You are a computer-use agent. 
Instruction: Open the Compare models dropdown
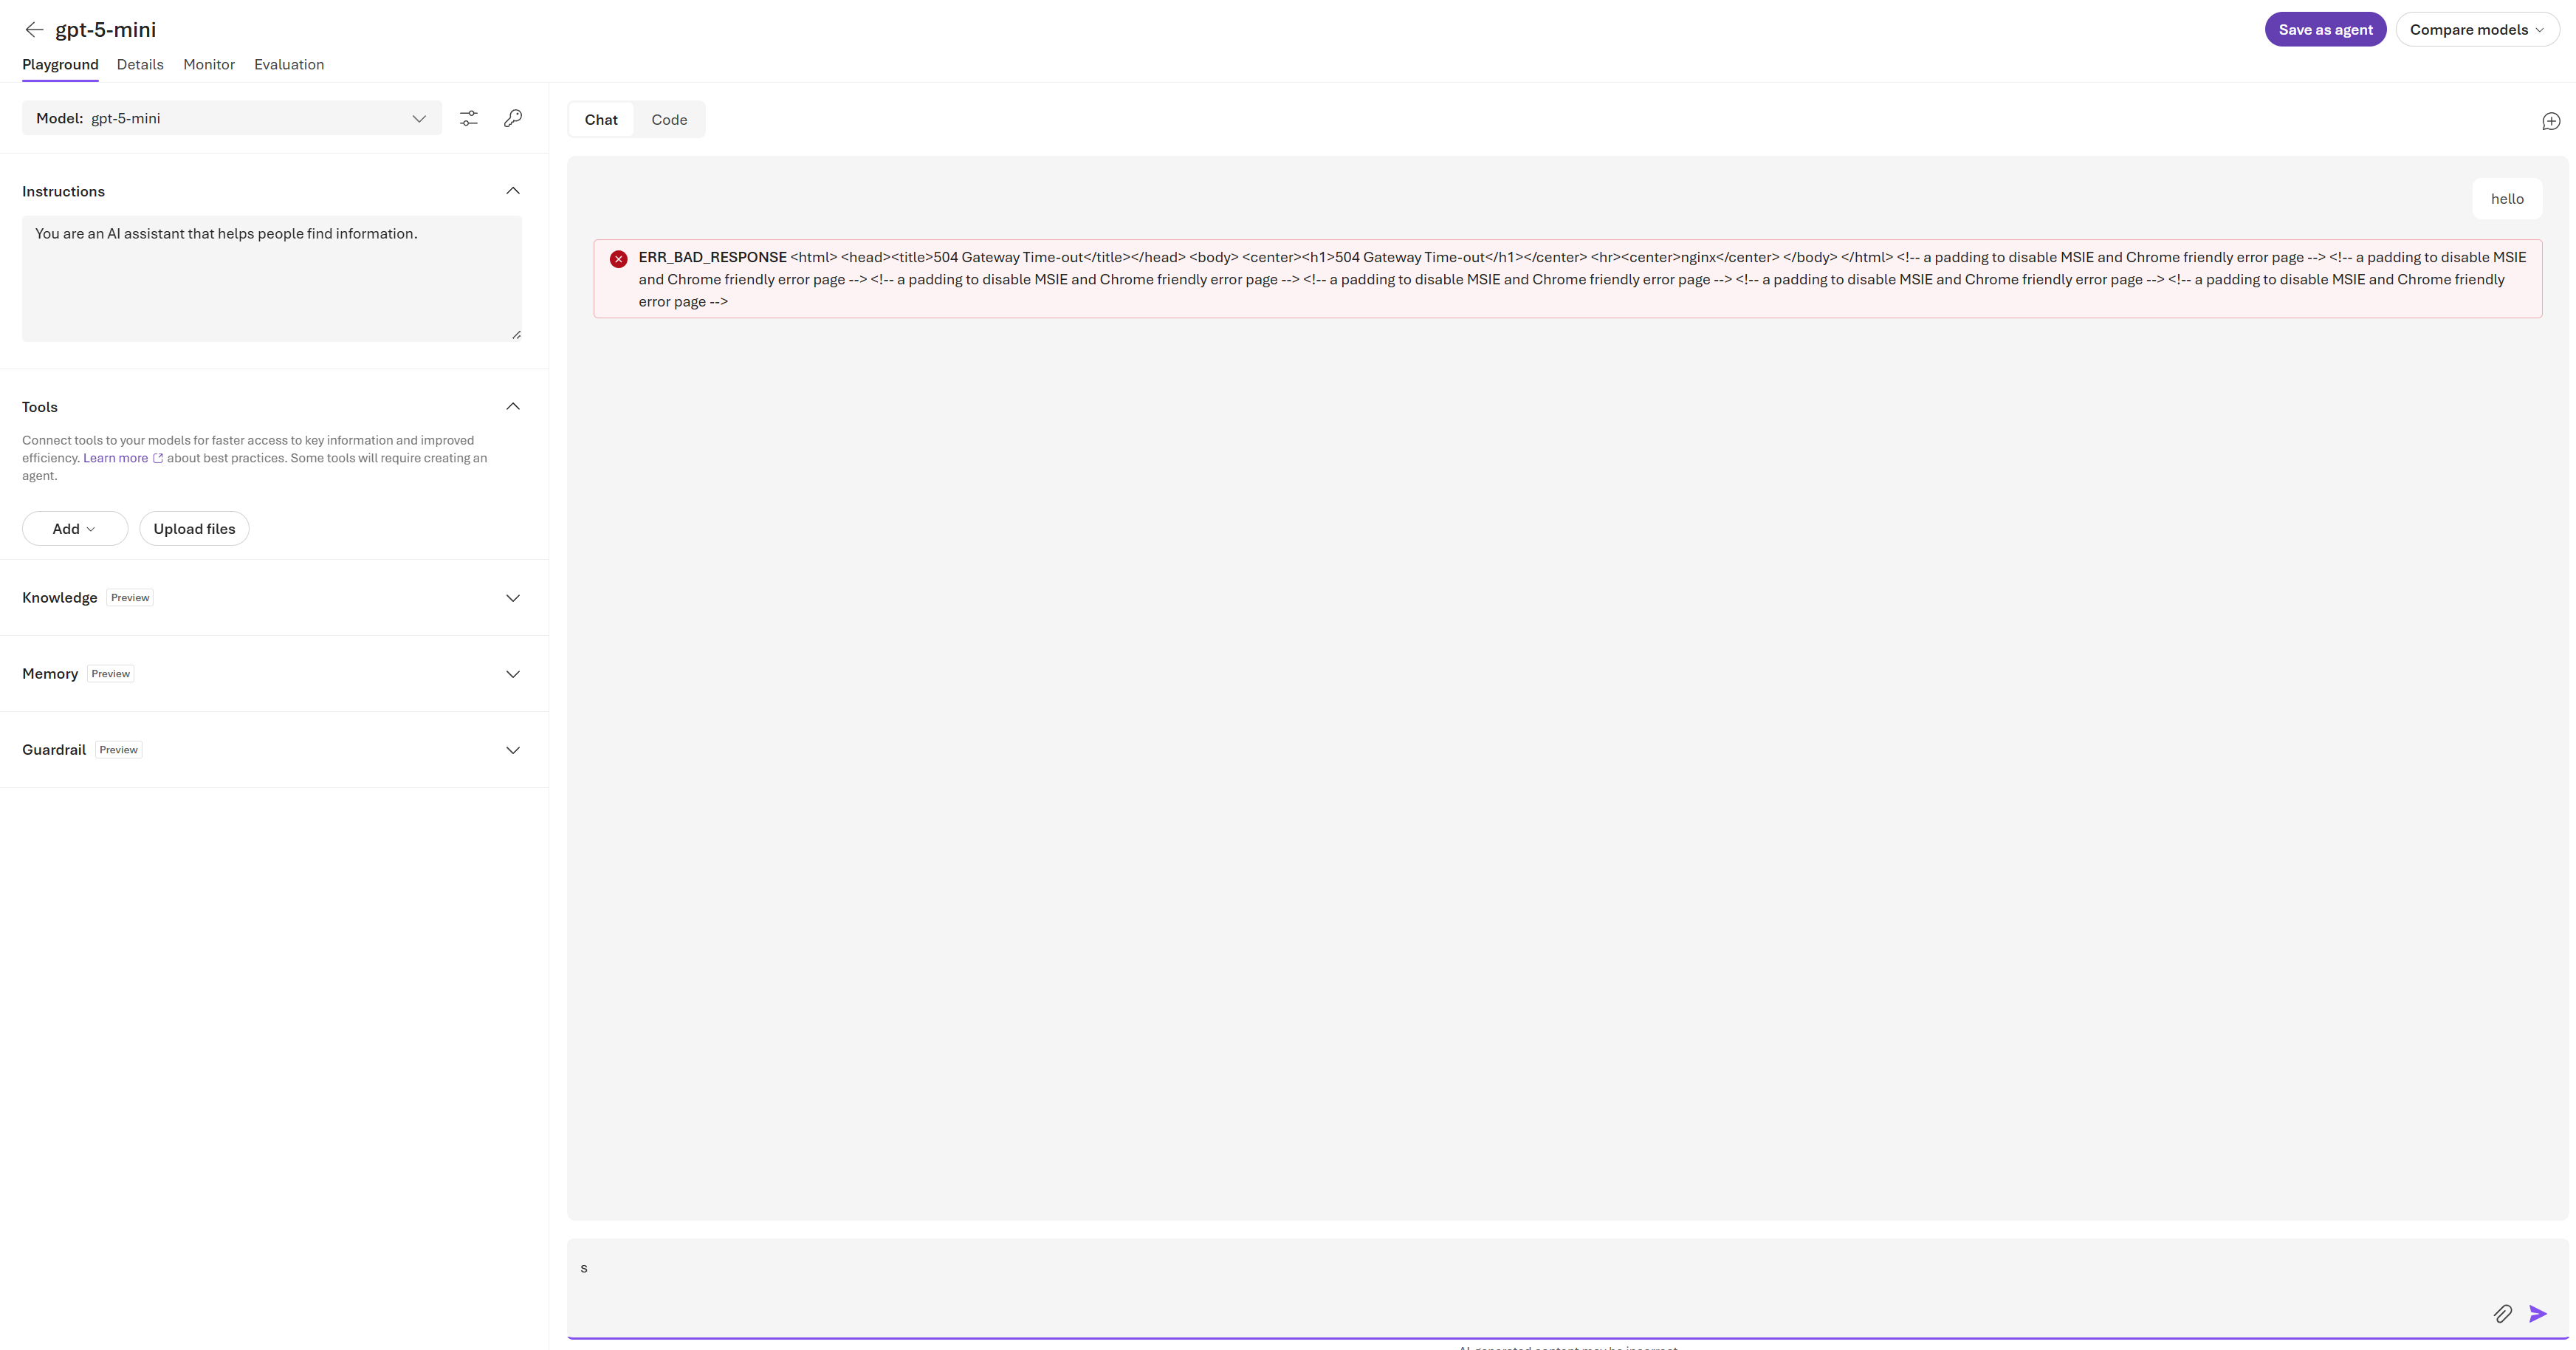2477,30
